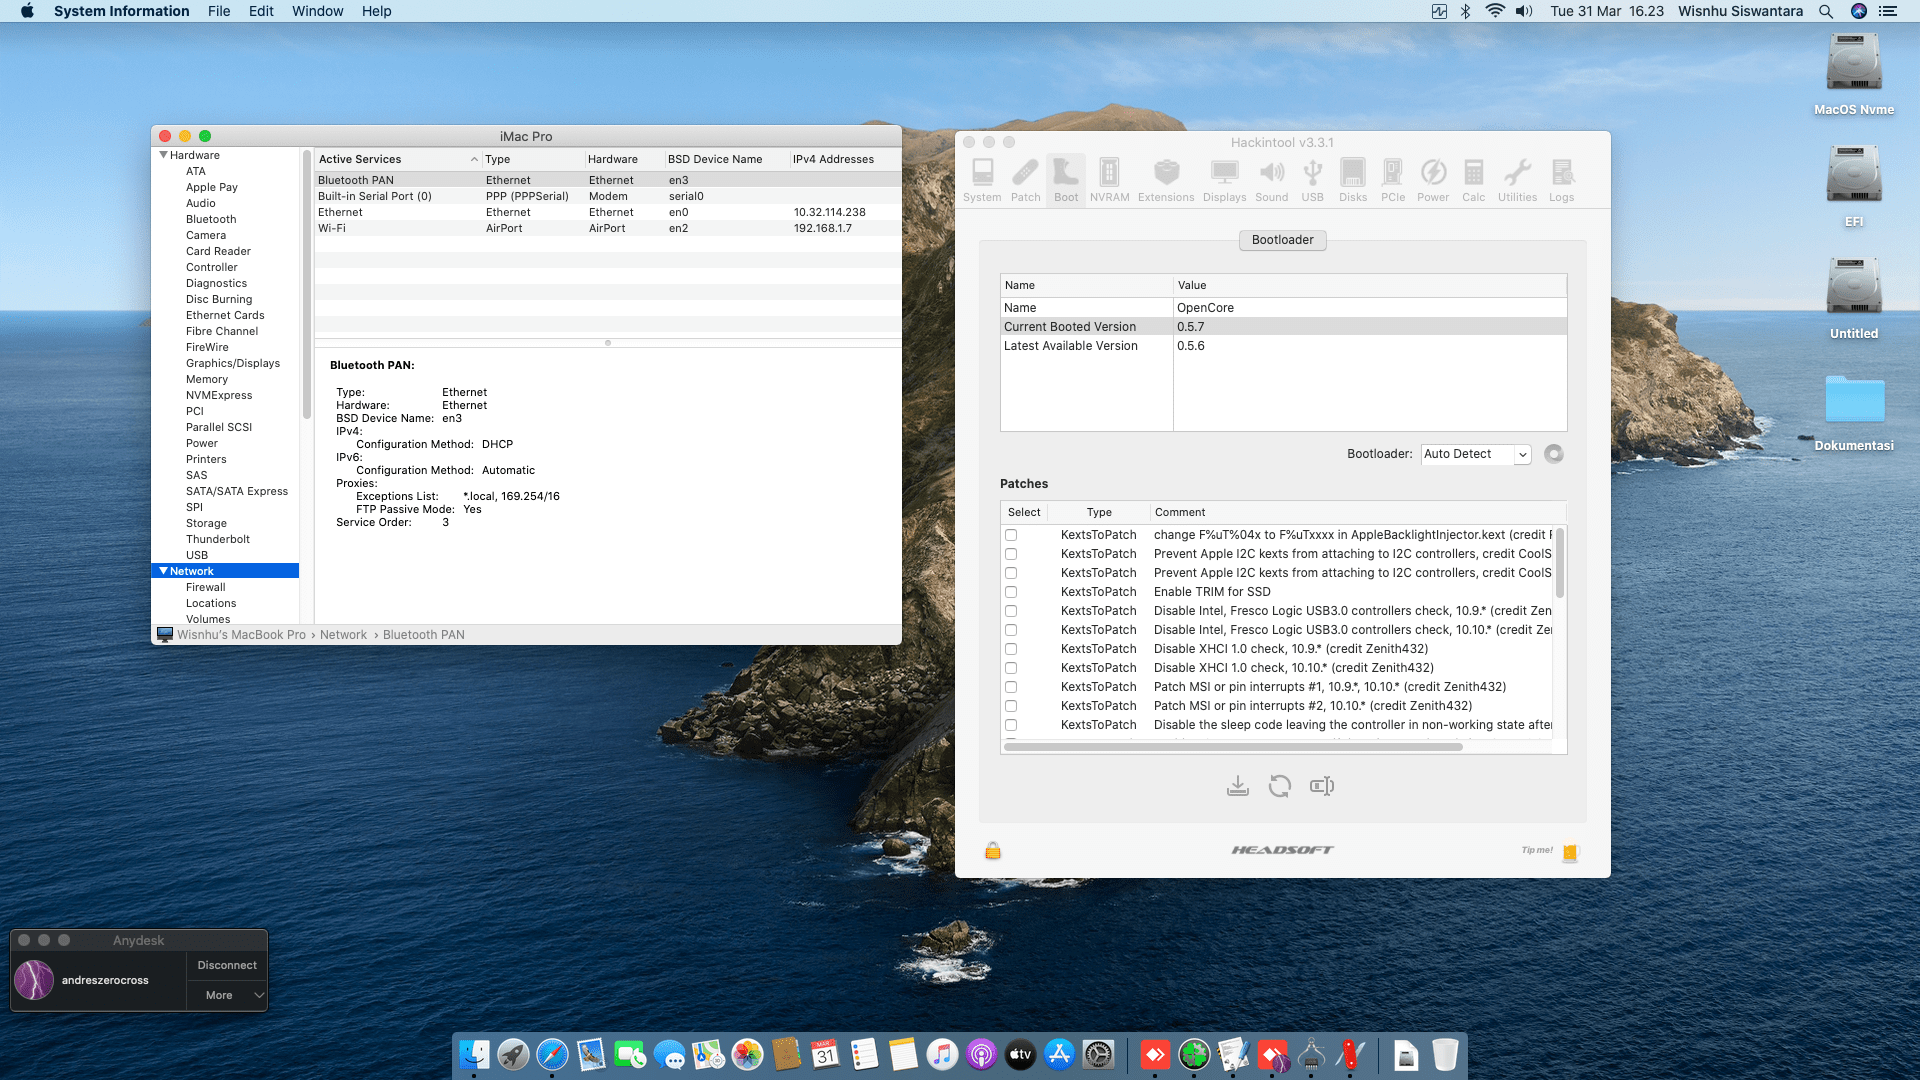Open the Disks section in Hackintool
This screenshot has height=1080, width=1920.
(x=1353, y=181)
